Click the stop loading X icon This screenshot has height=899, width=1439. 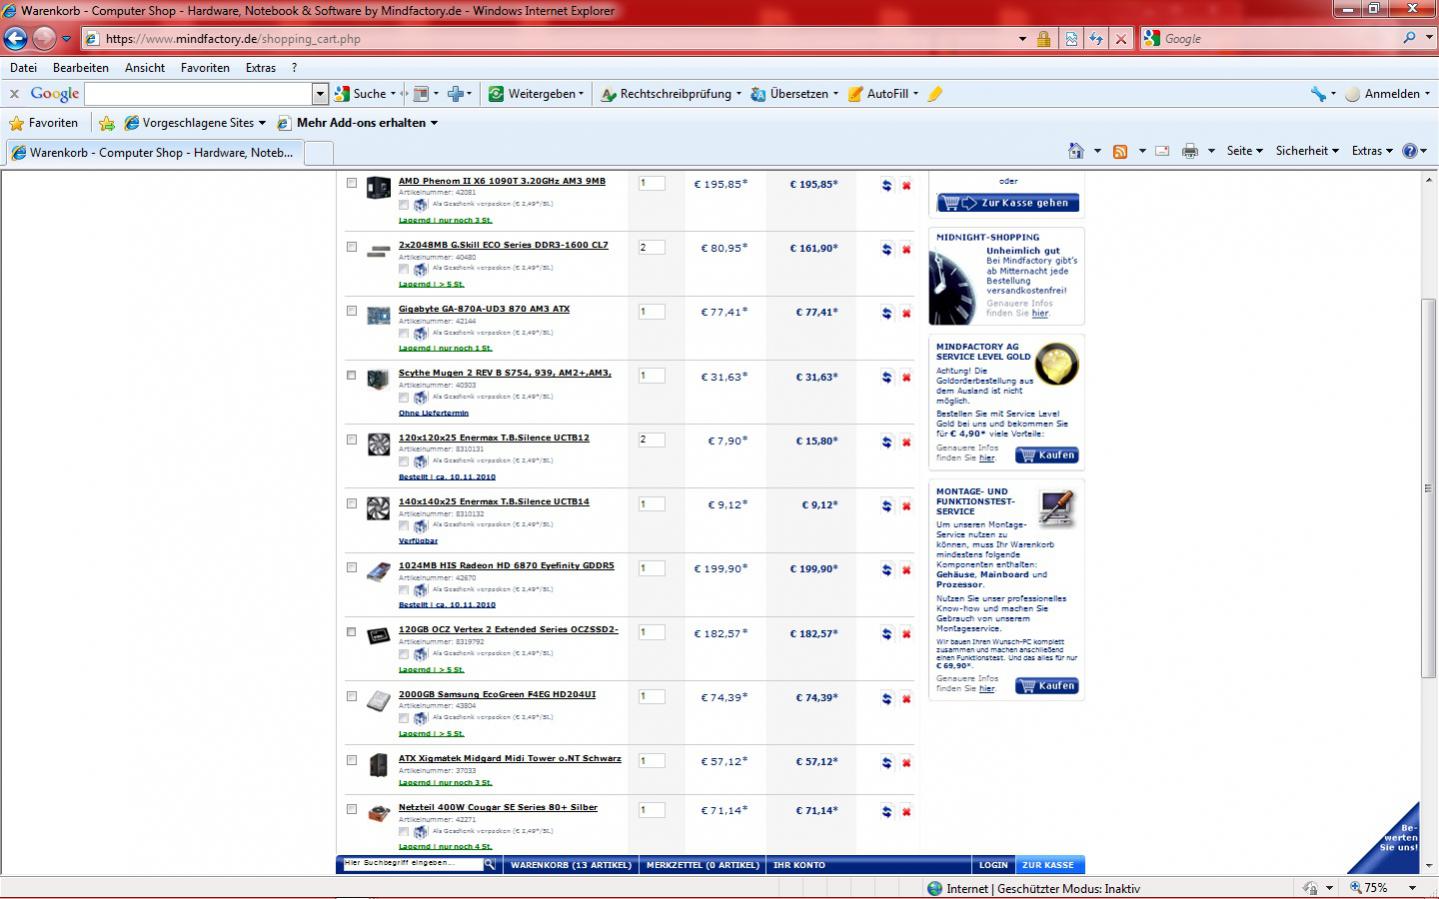coord(1121,39)
